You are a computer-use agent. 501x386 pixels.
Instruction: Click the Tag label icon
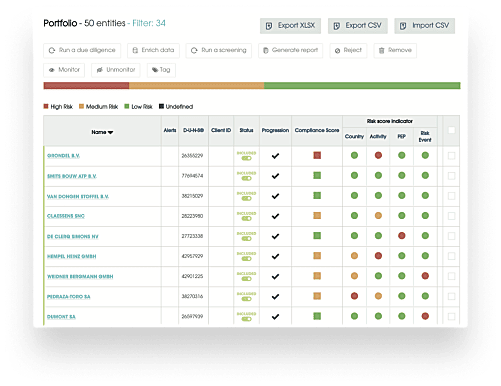155,70
